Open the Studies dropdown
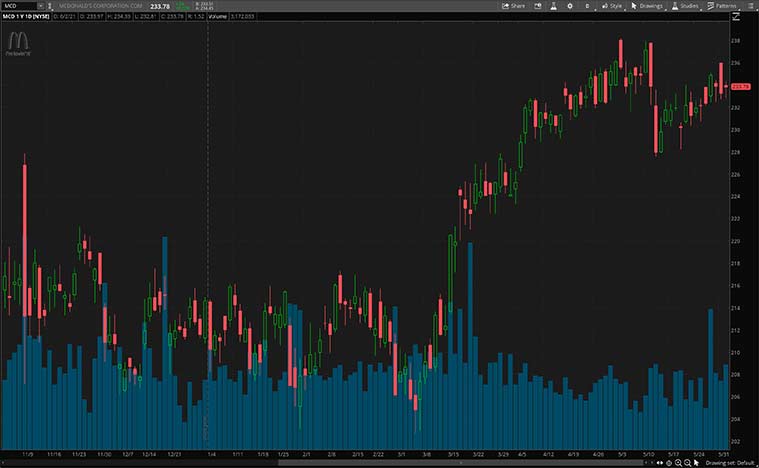The image size is (759, 468). [x=685, y=5]
